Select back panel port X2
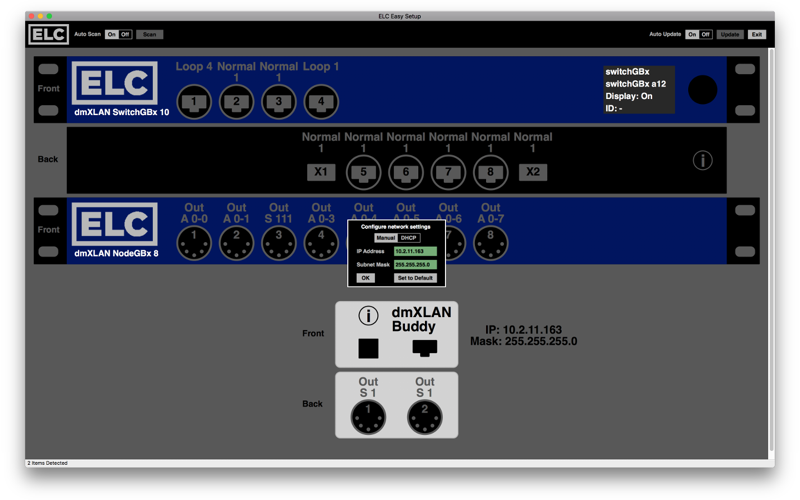The width and height of the screenshot is (800, 500). point(533,172)
